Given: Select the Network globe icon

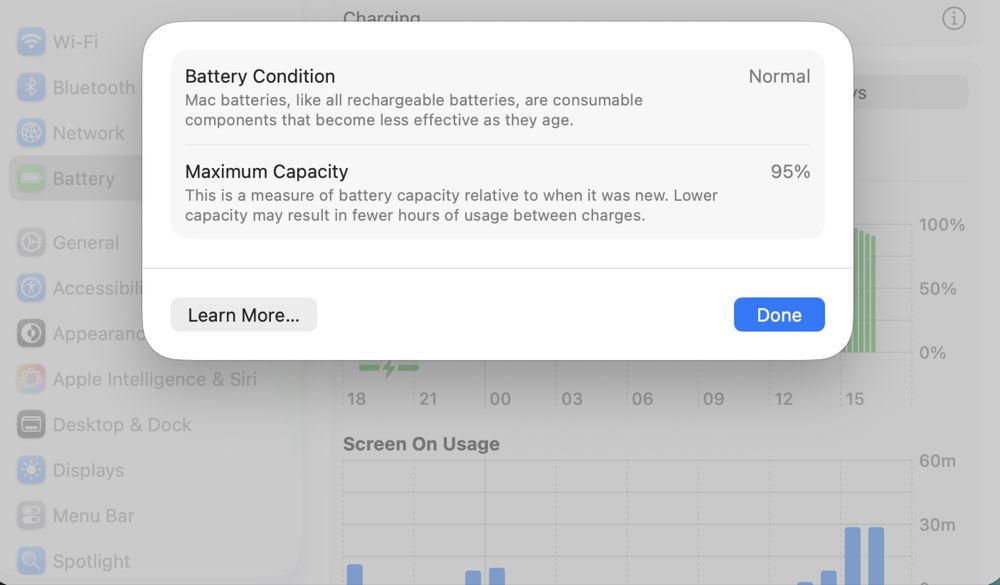Looking at the screenshot, I should [31, 133].
